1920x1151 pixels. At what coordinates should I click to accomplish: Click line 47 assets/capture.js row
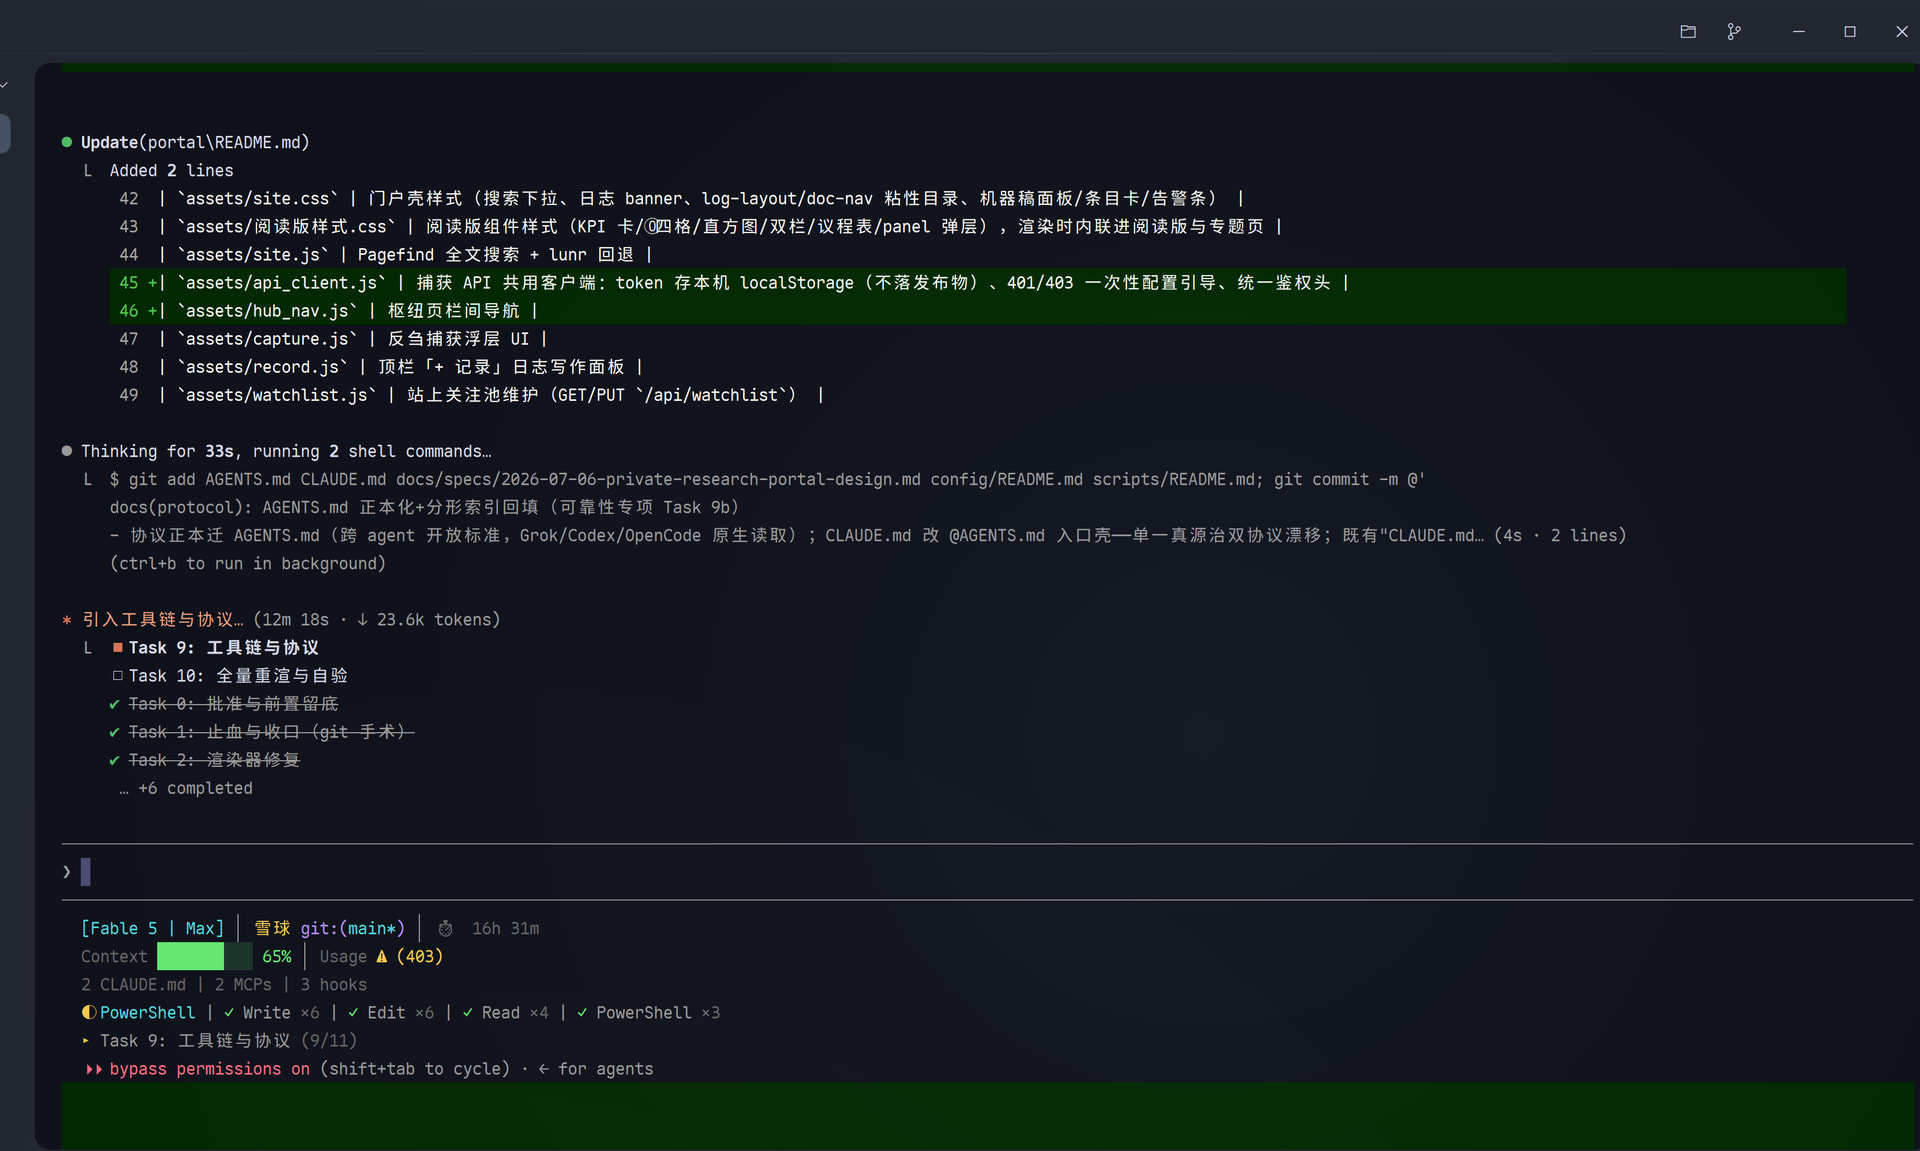[333, 339]
